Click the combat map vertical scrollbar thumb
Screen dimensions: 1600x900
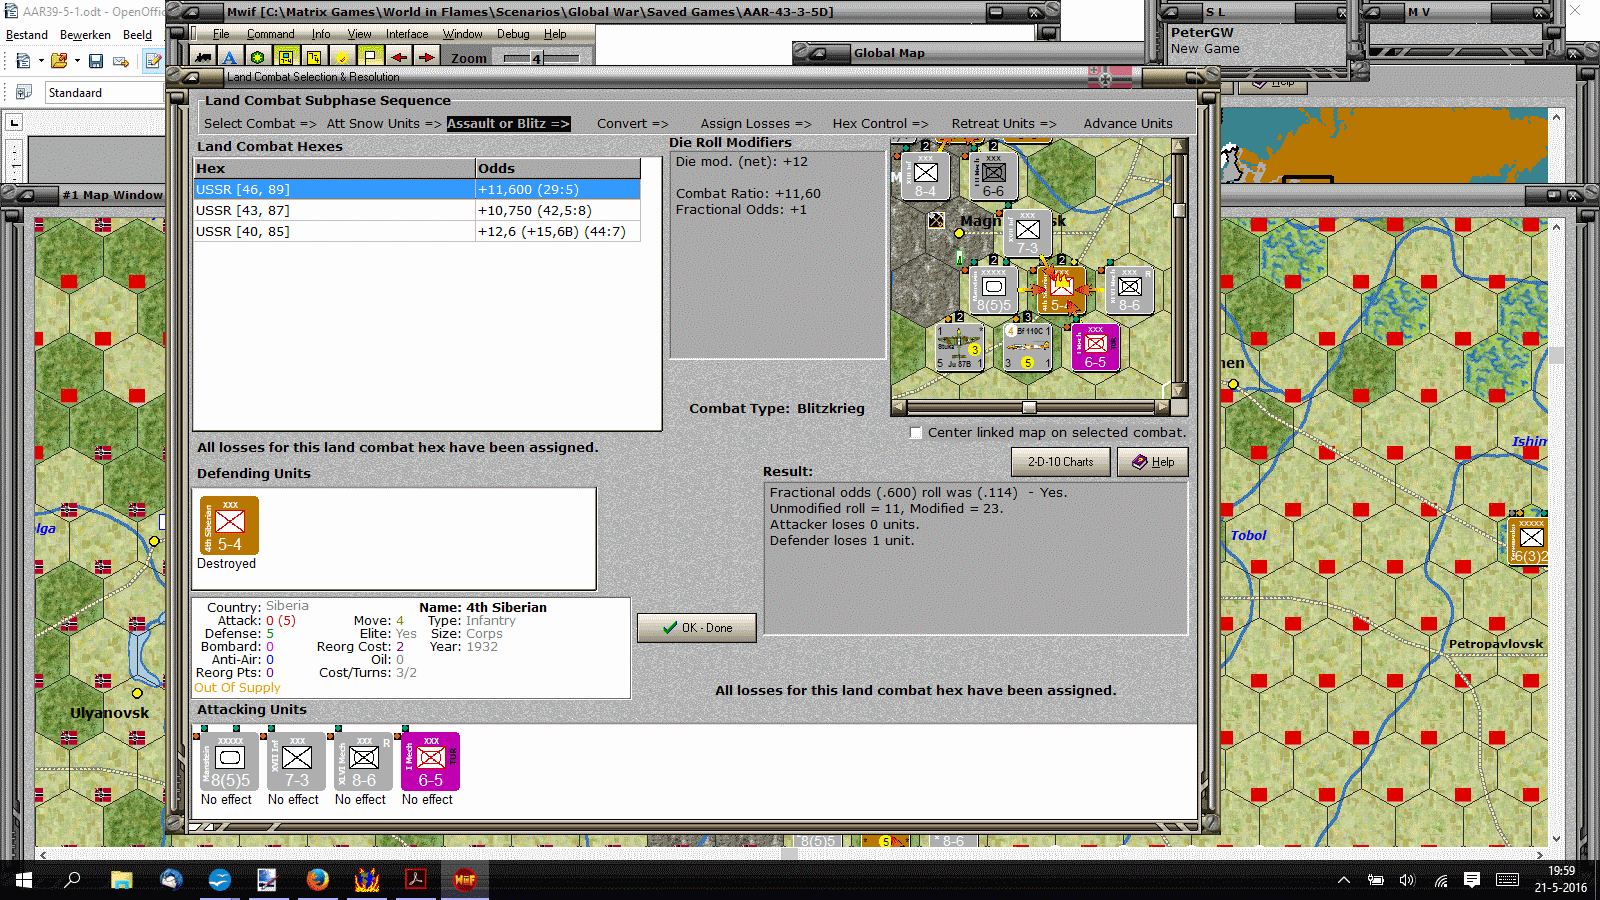point(1179,210)
